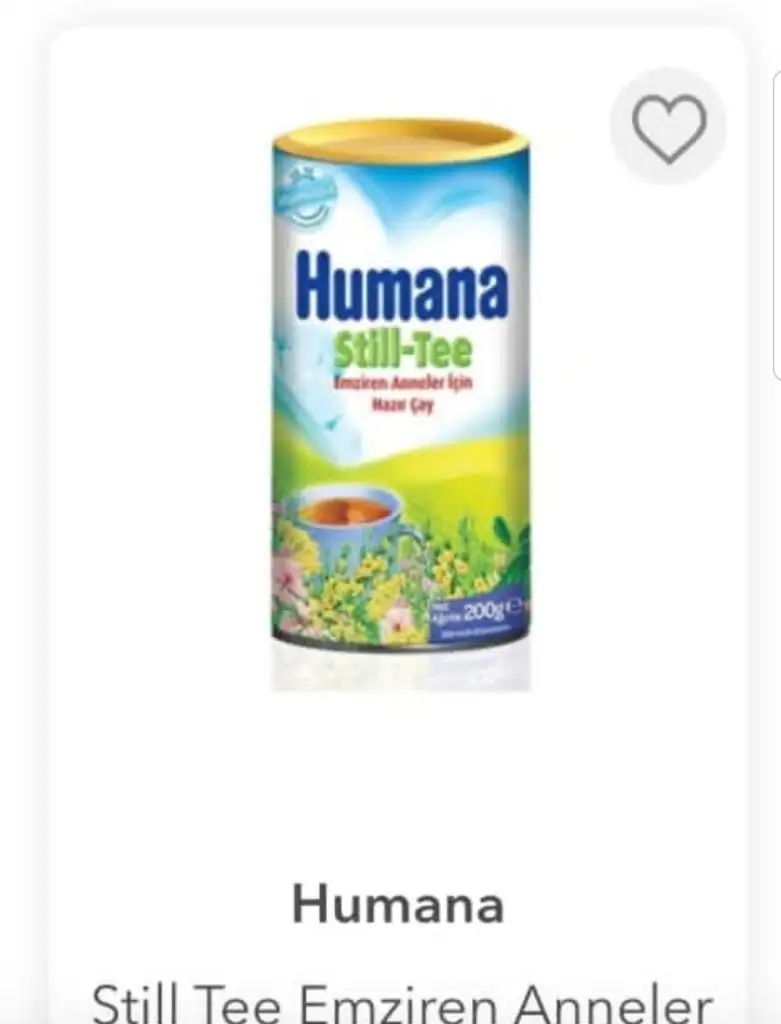Click the Hazır Çay text on the can

pos(402,406)
